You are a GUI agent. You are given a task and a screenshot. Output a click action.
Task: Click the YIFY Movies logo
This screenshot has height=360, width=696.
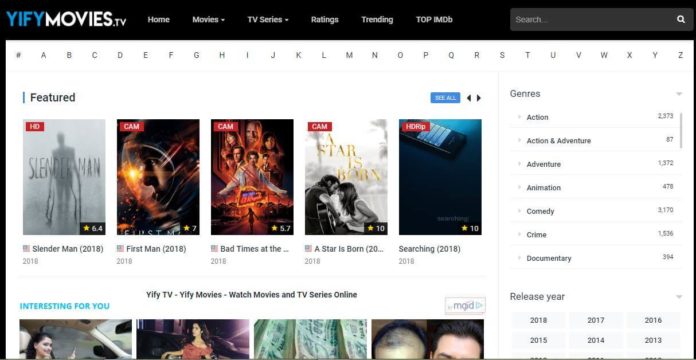point(66,19)
